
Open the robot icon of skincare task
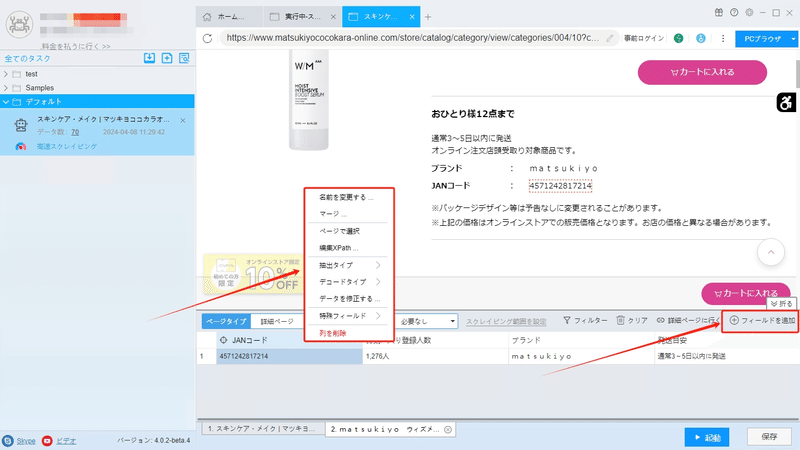[21, 125]
